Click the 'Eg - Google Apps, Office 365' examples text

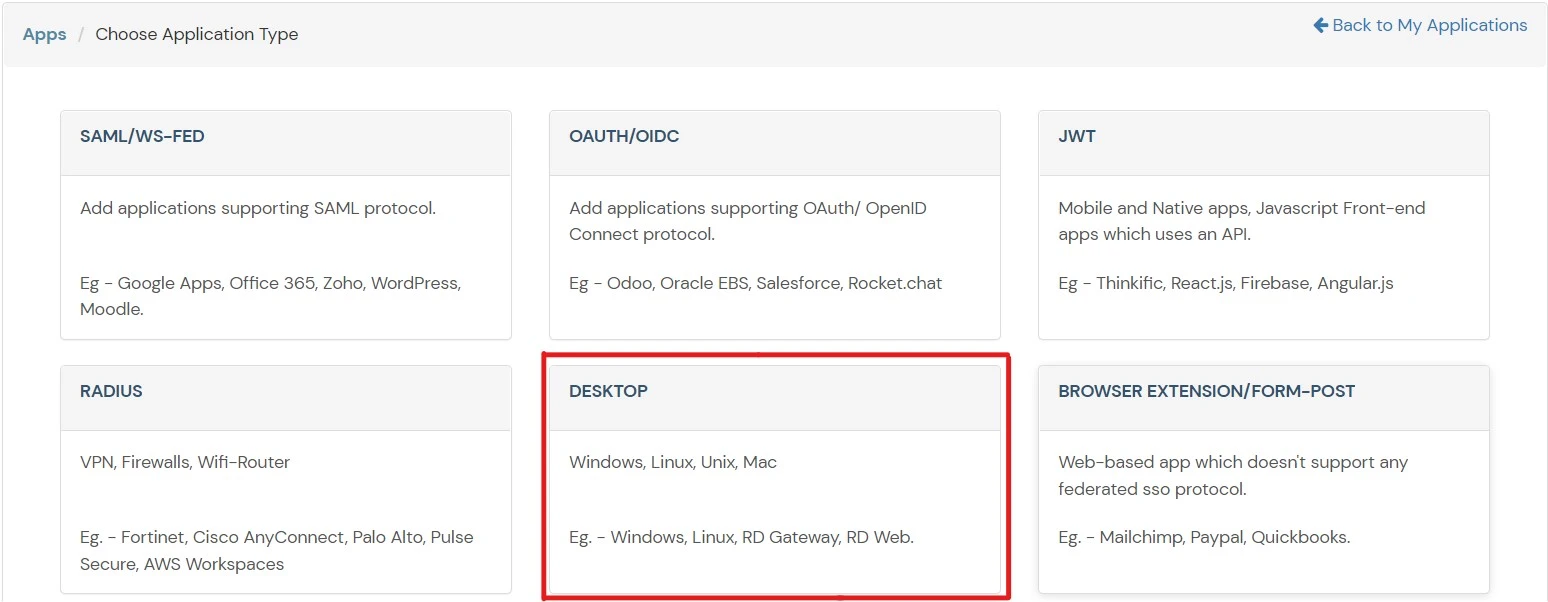coord(271,296)
